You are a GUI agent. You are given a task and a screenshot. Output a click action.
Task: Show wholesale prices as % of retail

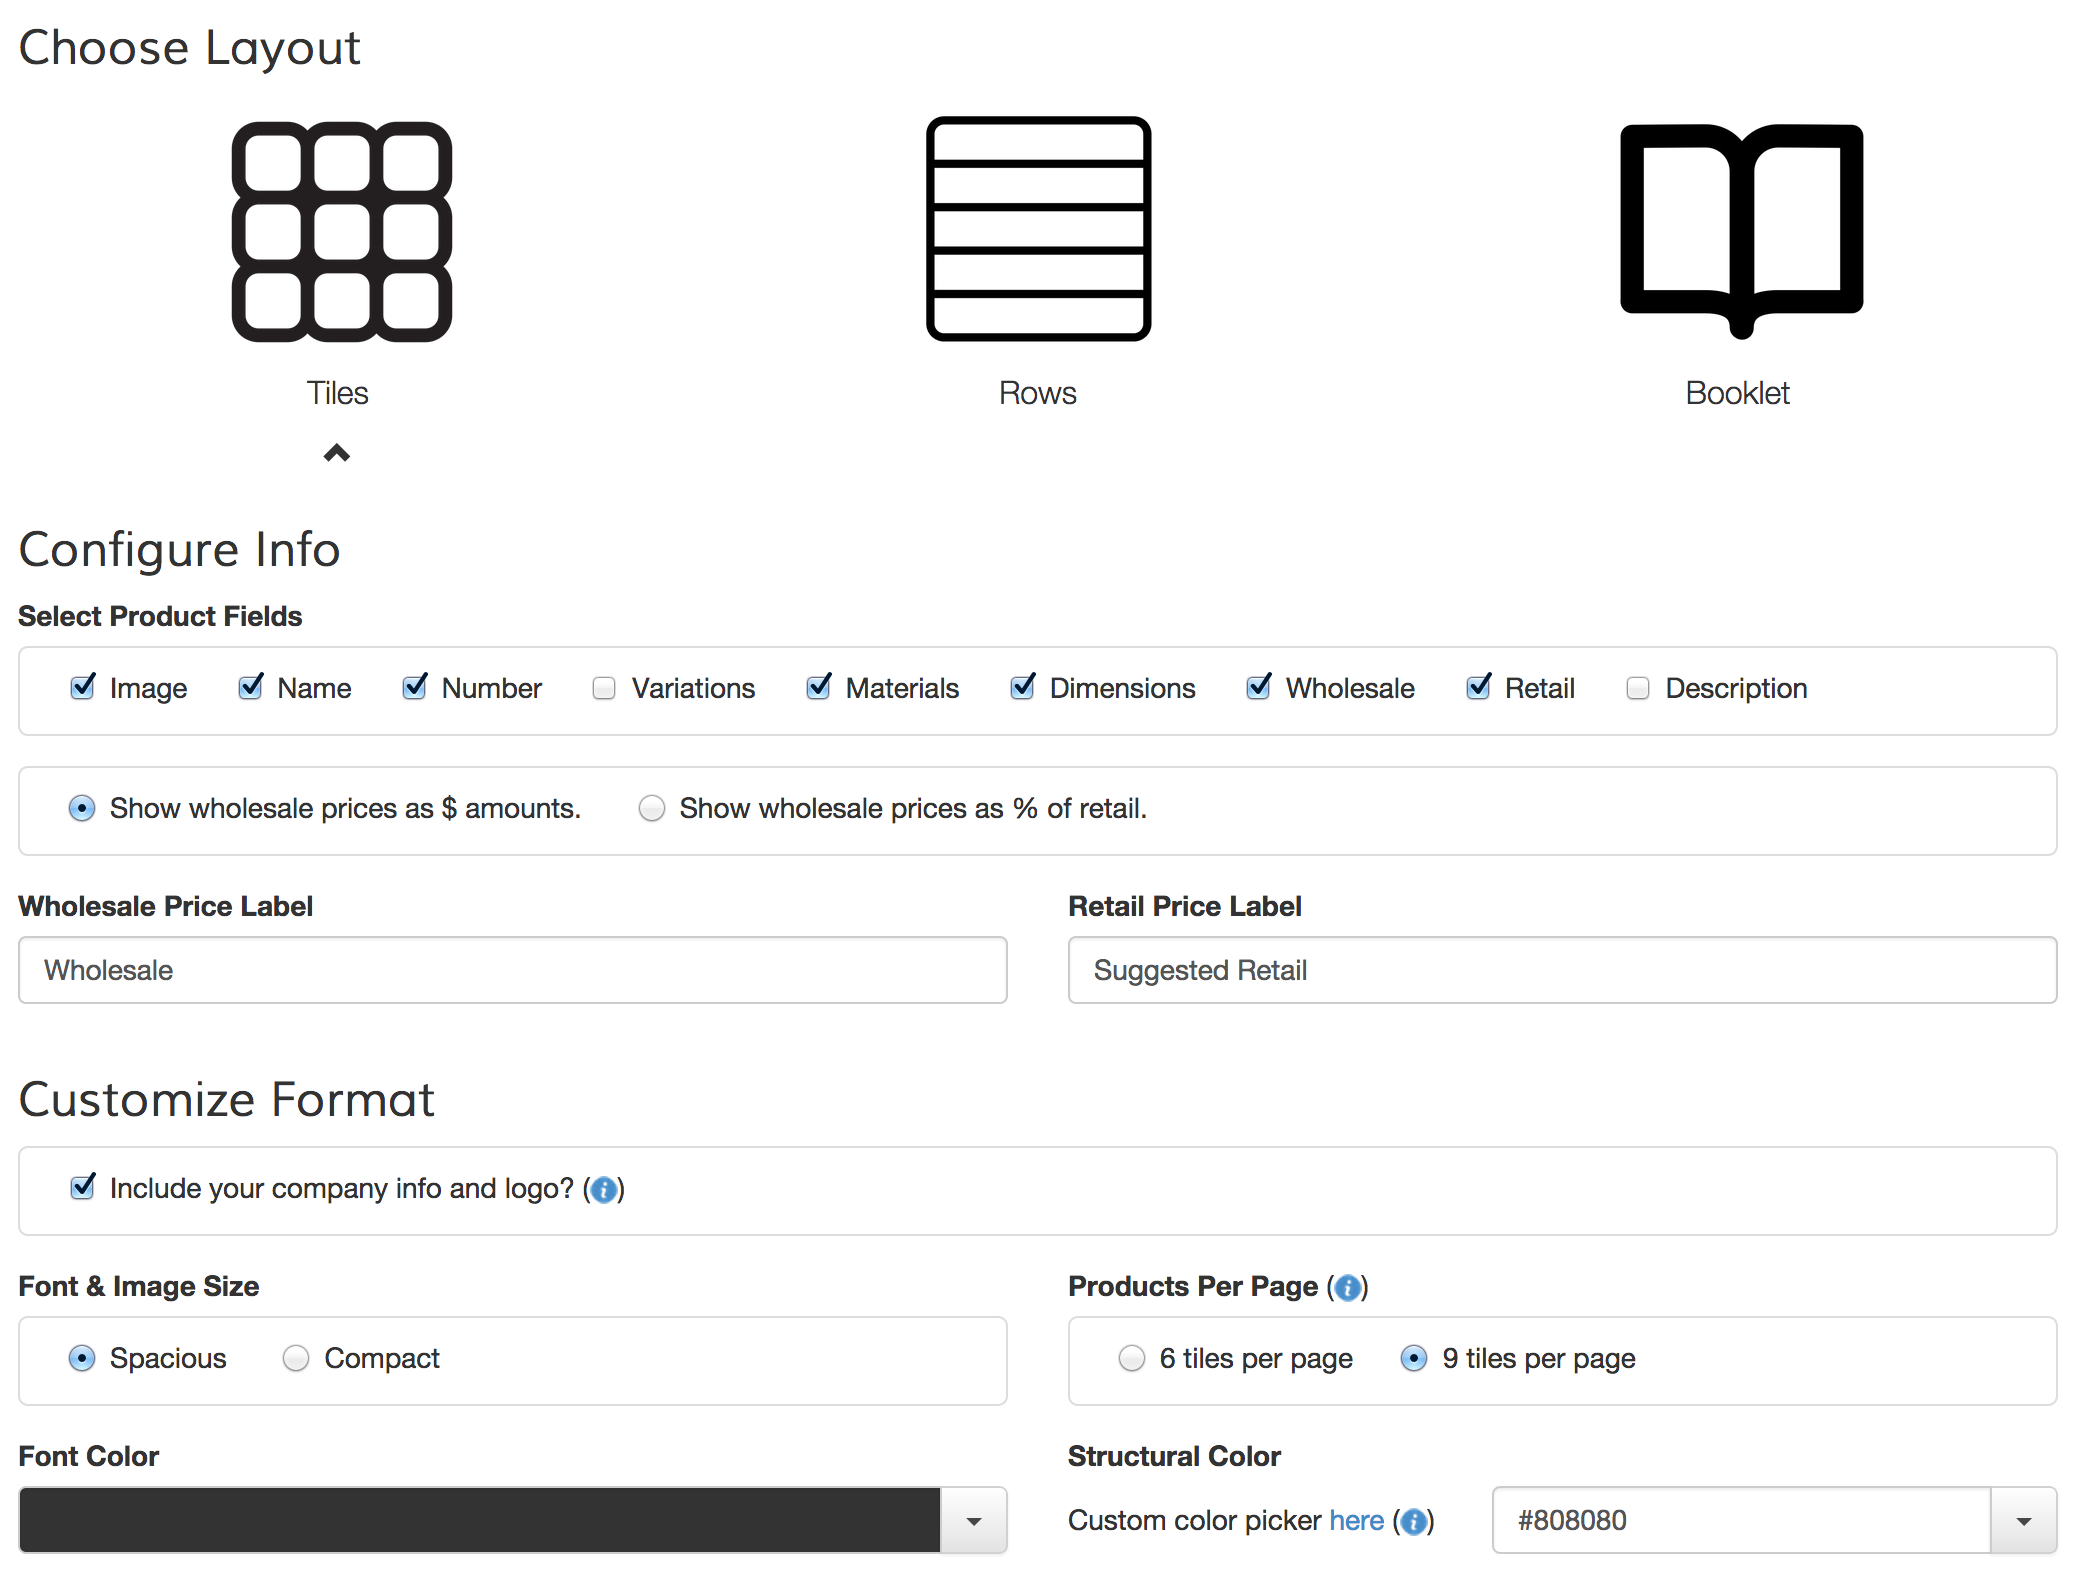click(652, 808)
